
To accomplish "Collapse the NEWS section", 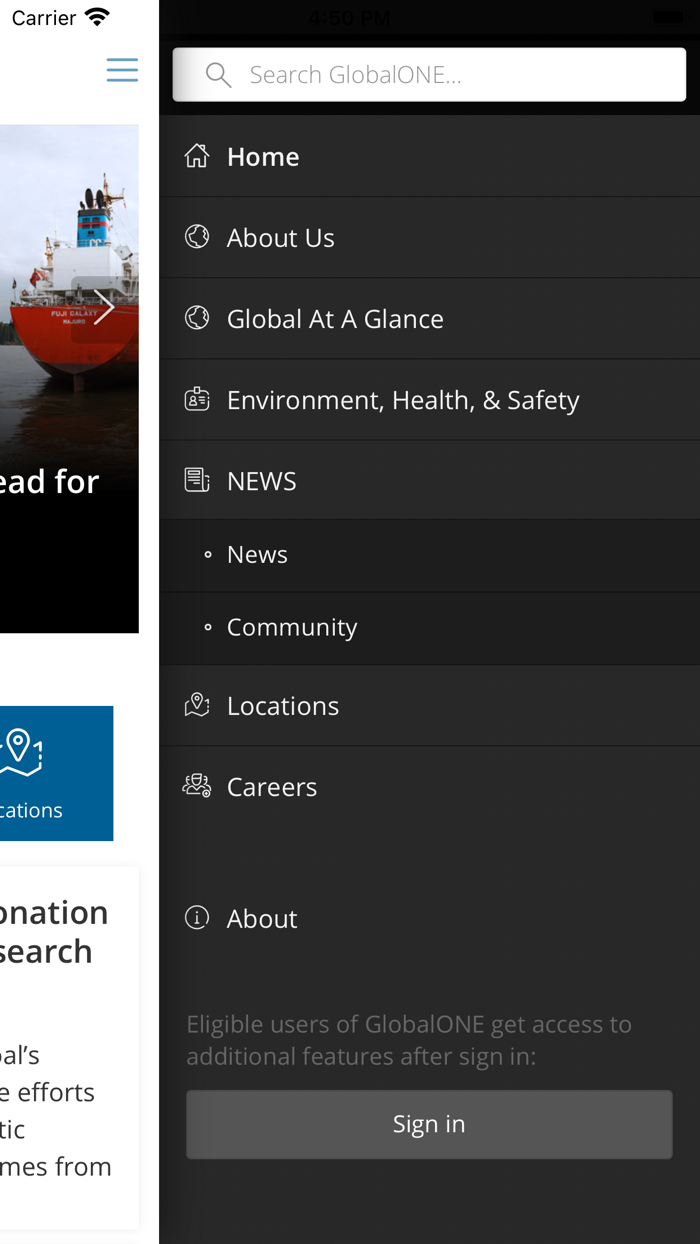I will tap(261, 479).
